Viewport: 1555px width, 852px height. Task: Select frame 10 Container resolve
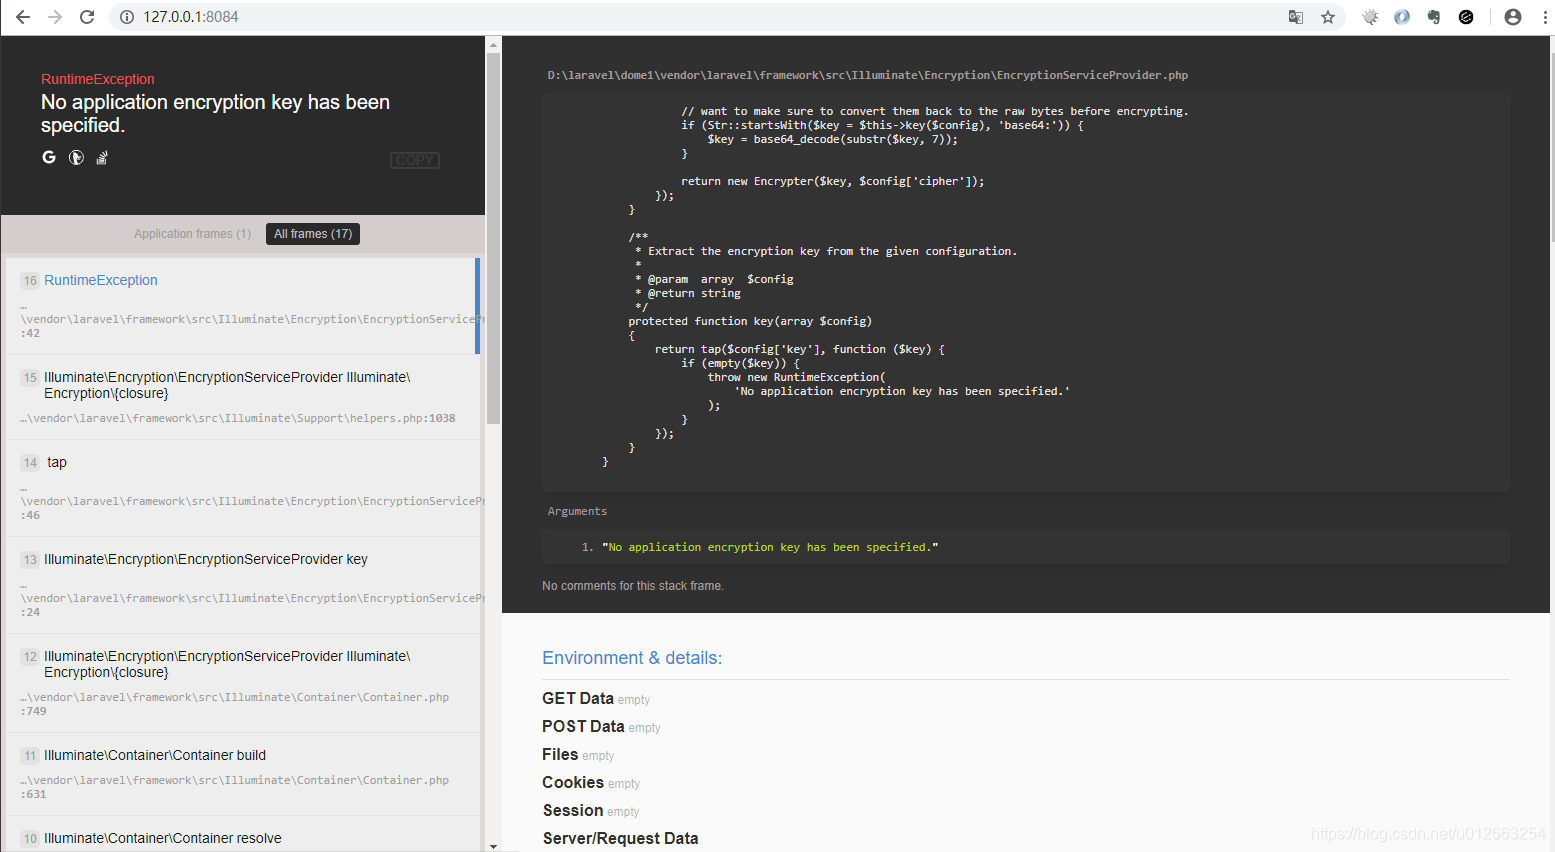[x=243, y=836]
